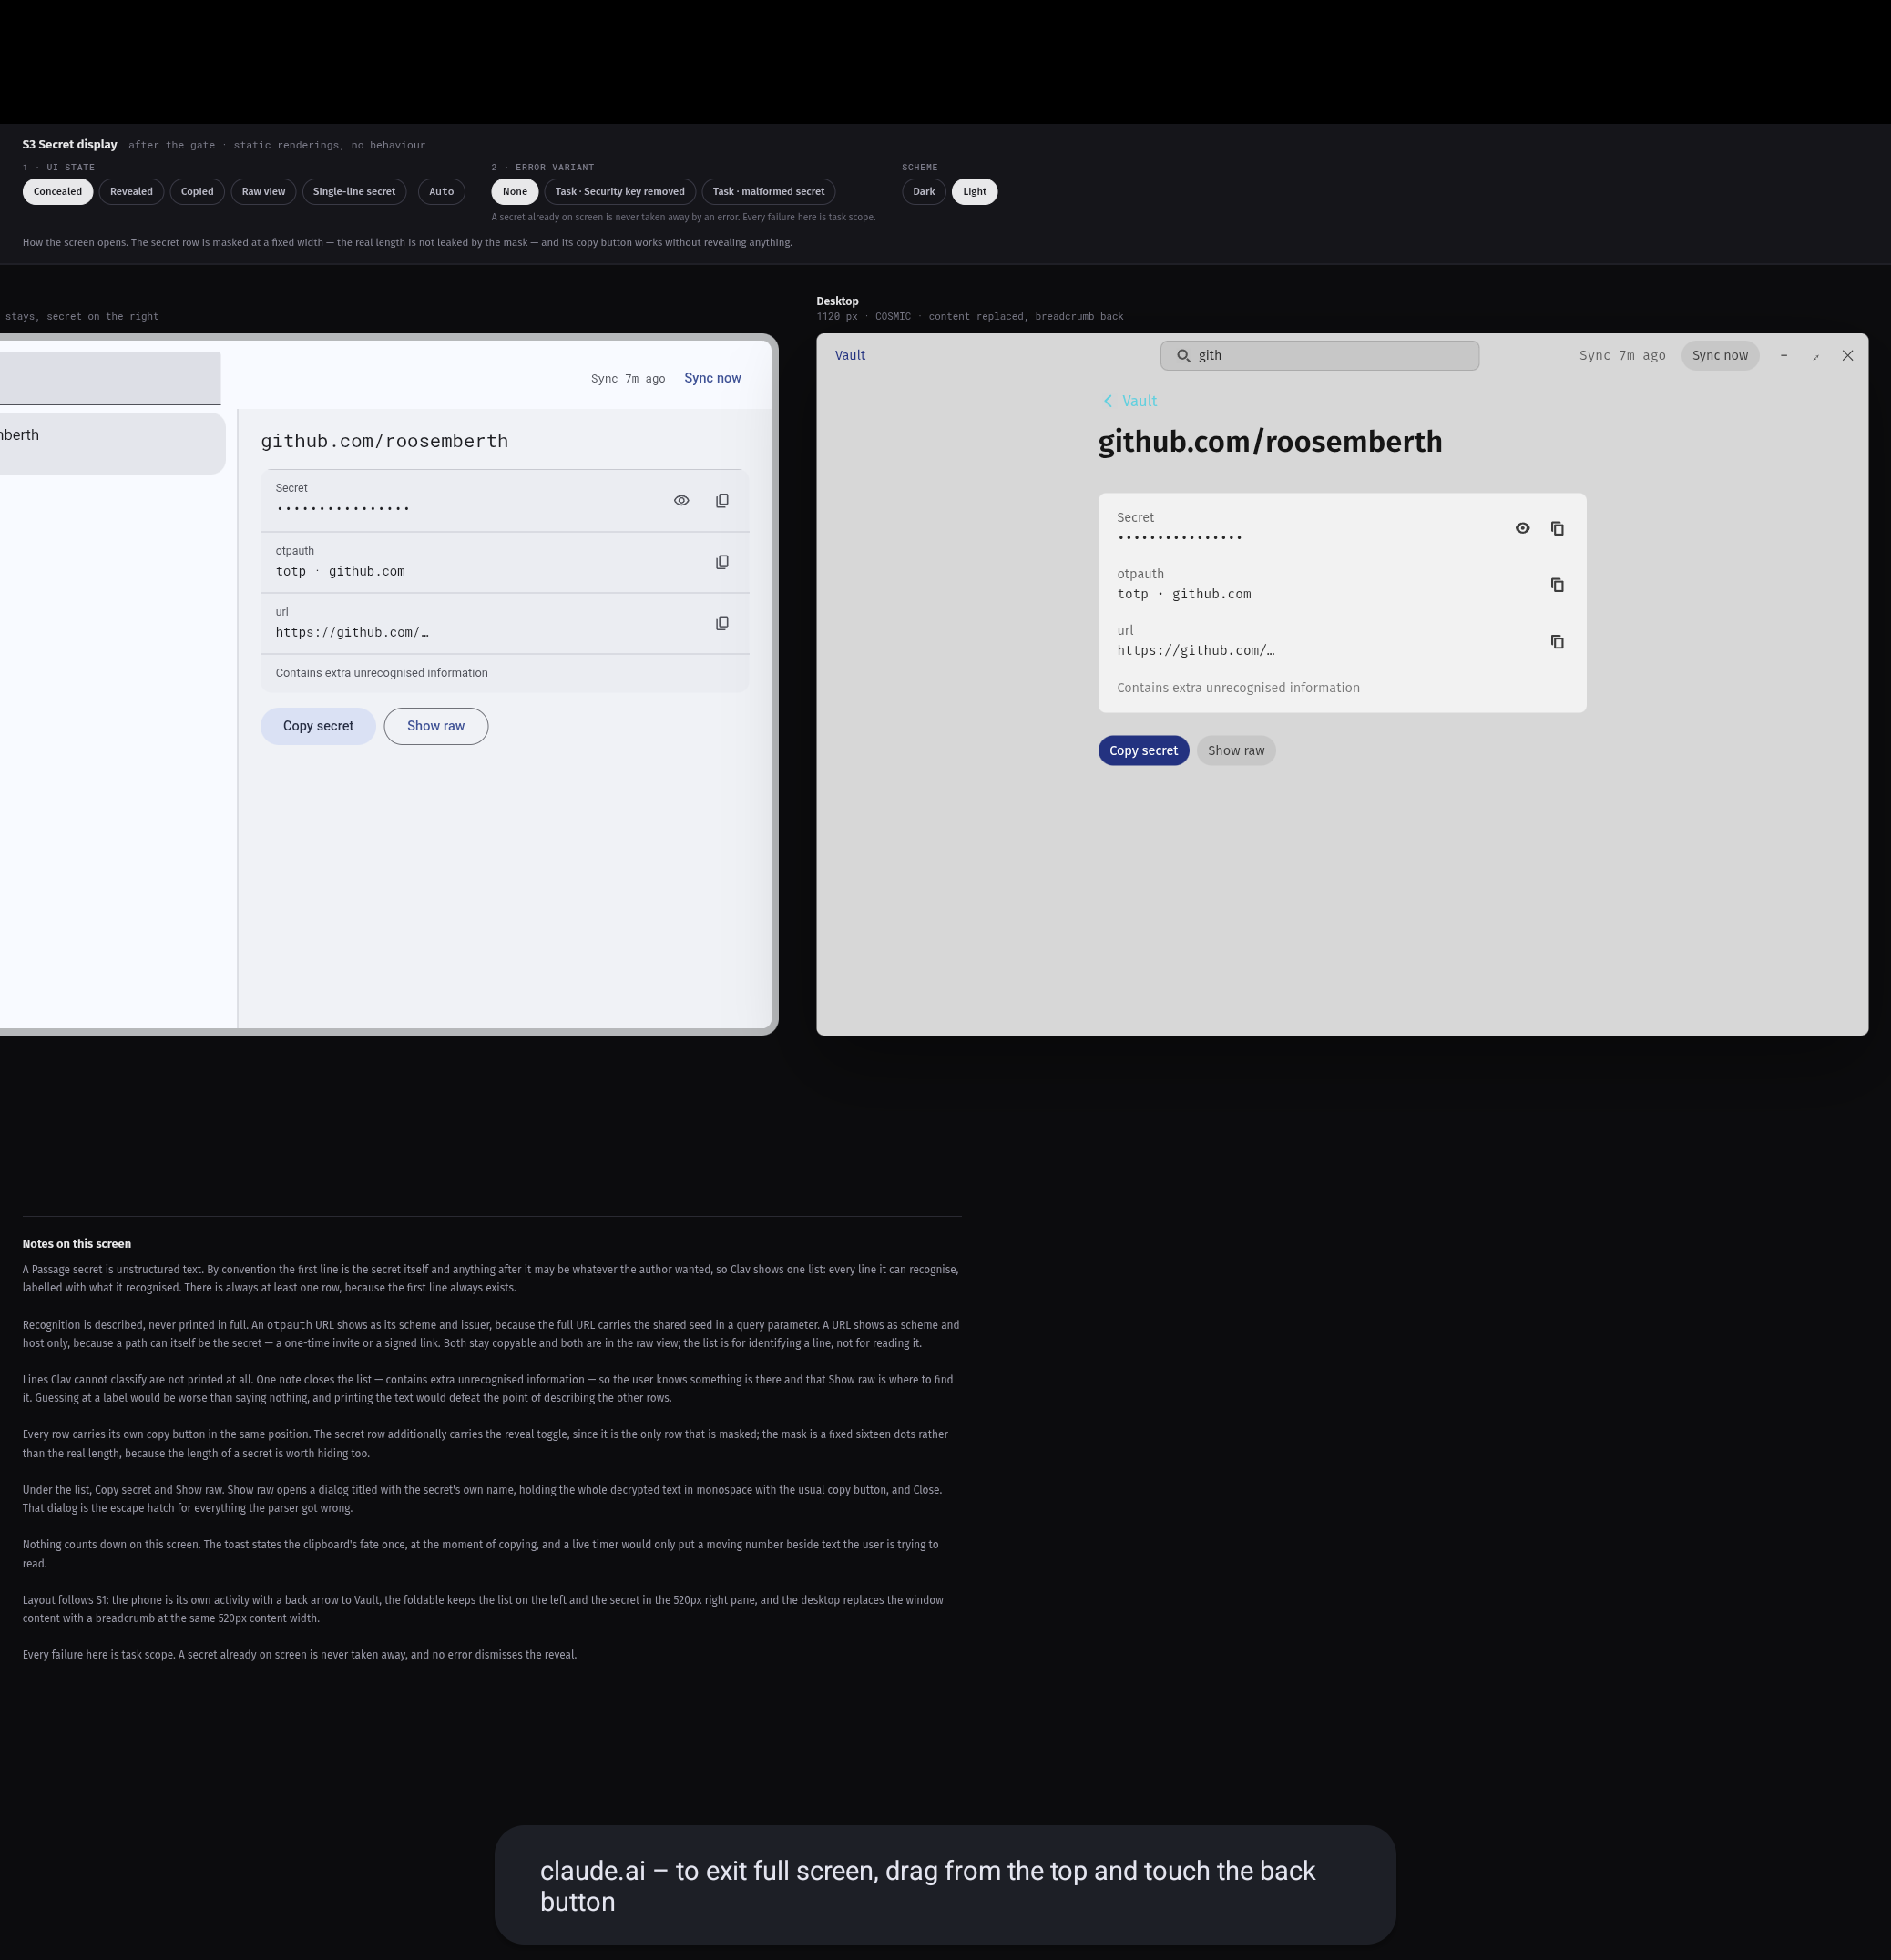Select the Single-line secret UI state
Viewport: 1891px width, 1960px height.
(x=354, y=192)
